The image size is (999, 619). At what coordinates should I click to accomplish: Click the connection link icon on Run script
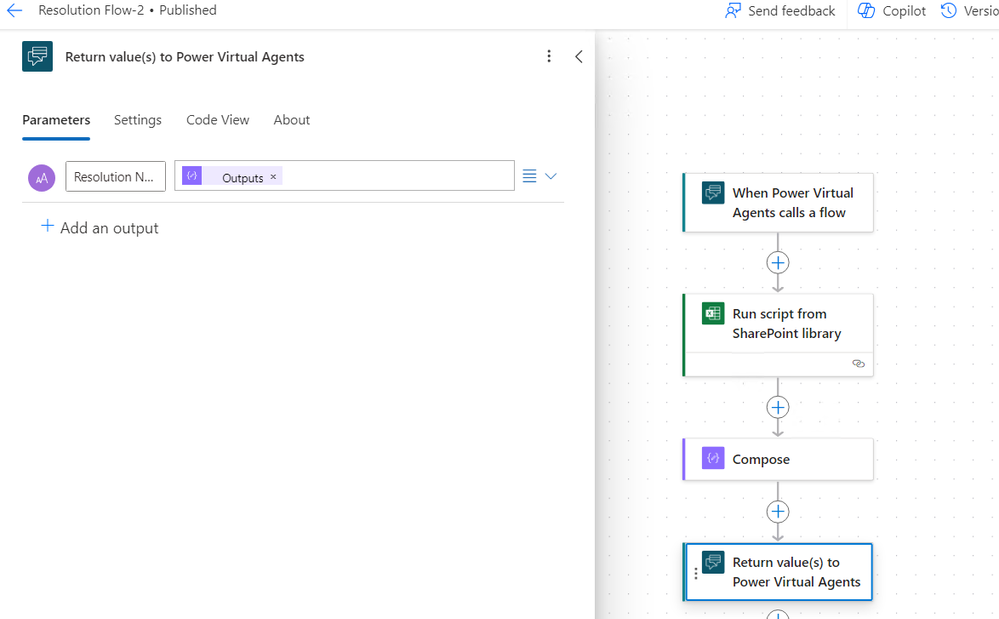point(858,364)
